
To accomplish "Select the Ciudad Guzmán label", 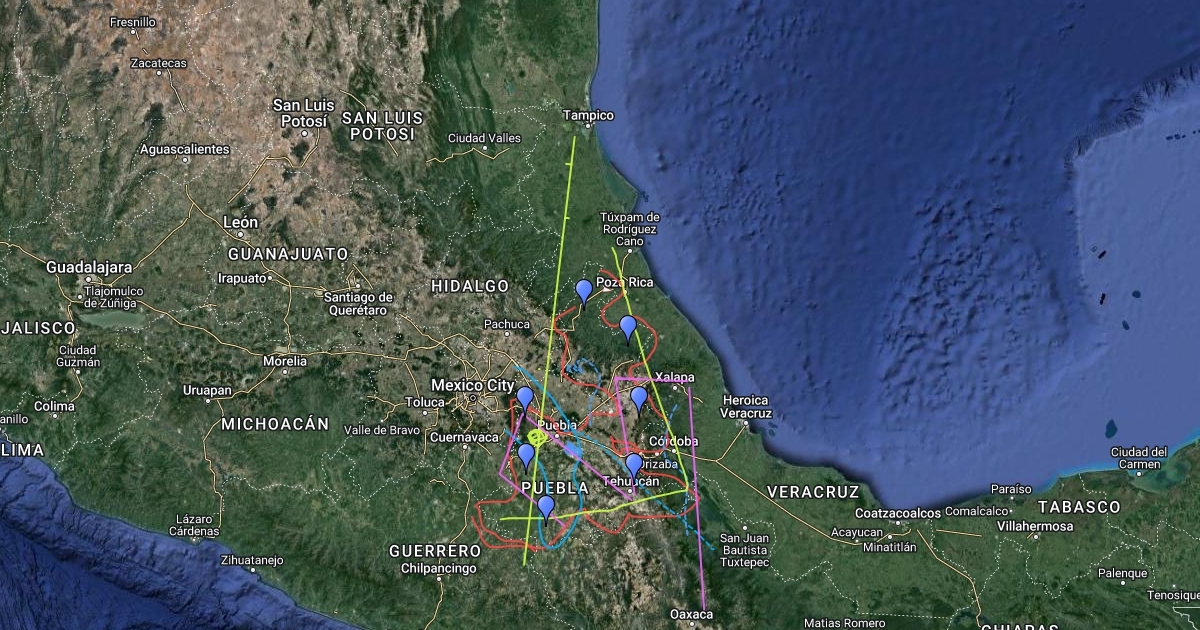I will 78,356.
